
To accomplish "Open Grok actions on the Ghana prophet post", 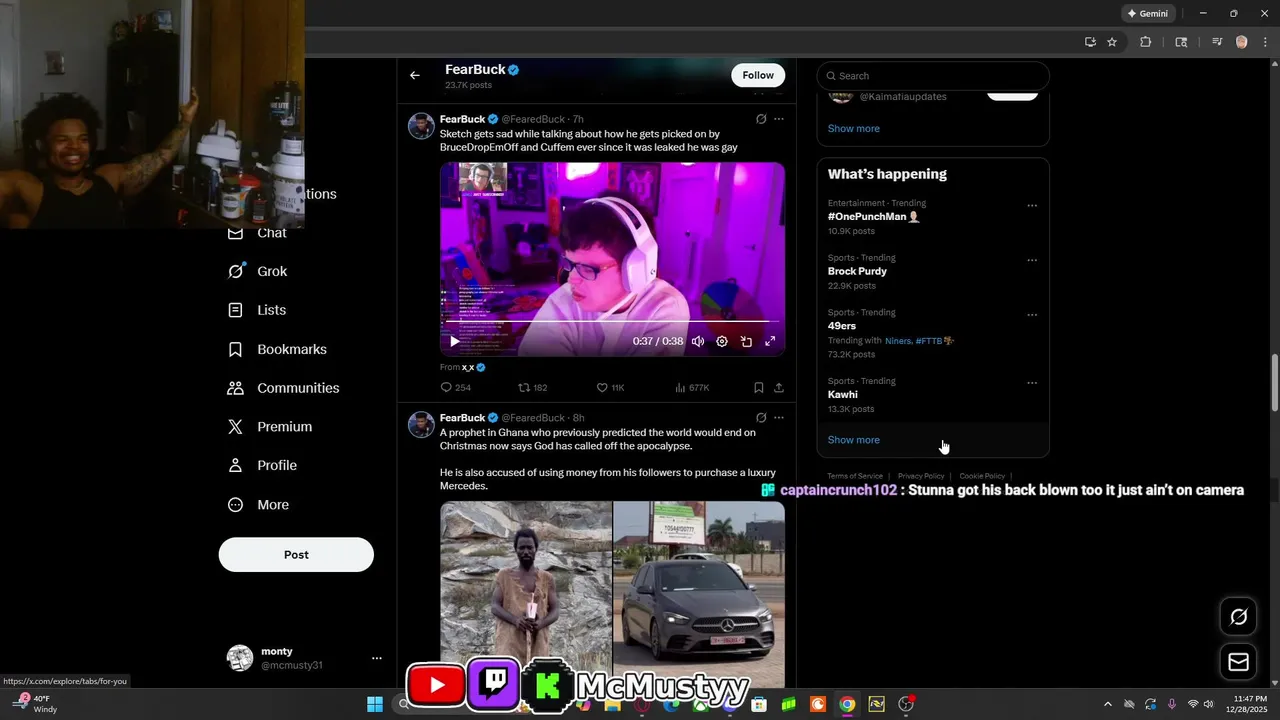I will coord(761,418).
